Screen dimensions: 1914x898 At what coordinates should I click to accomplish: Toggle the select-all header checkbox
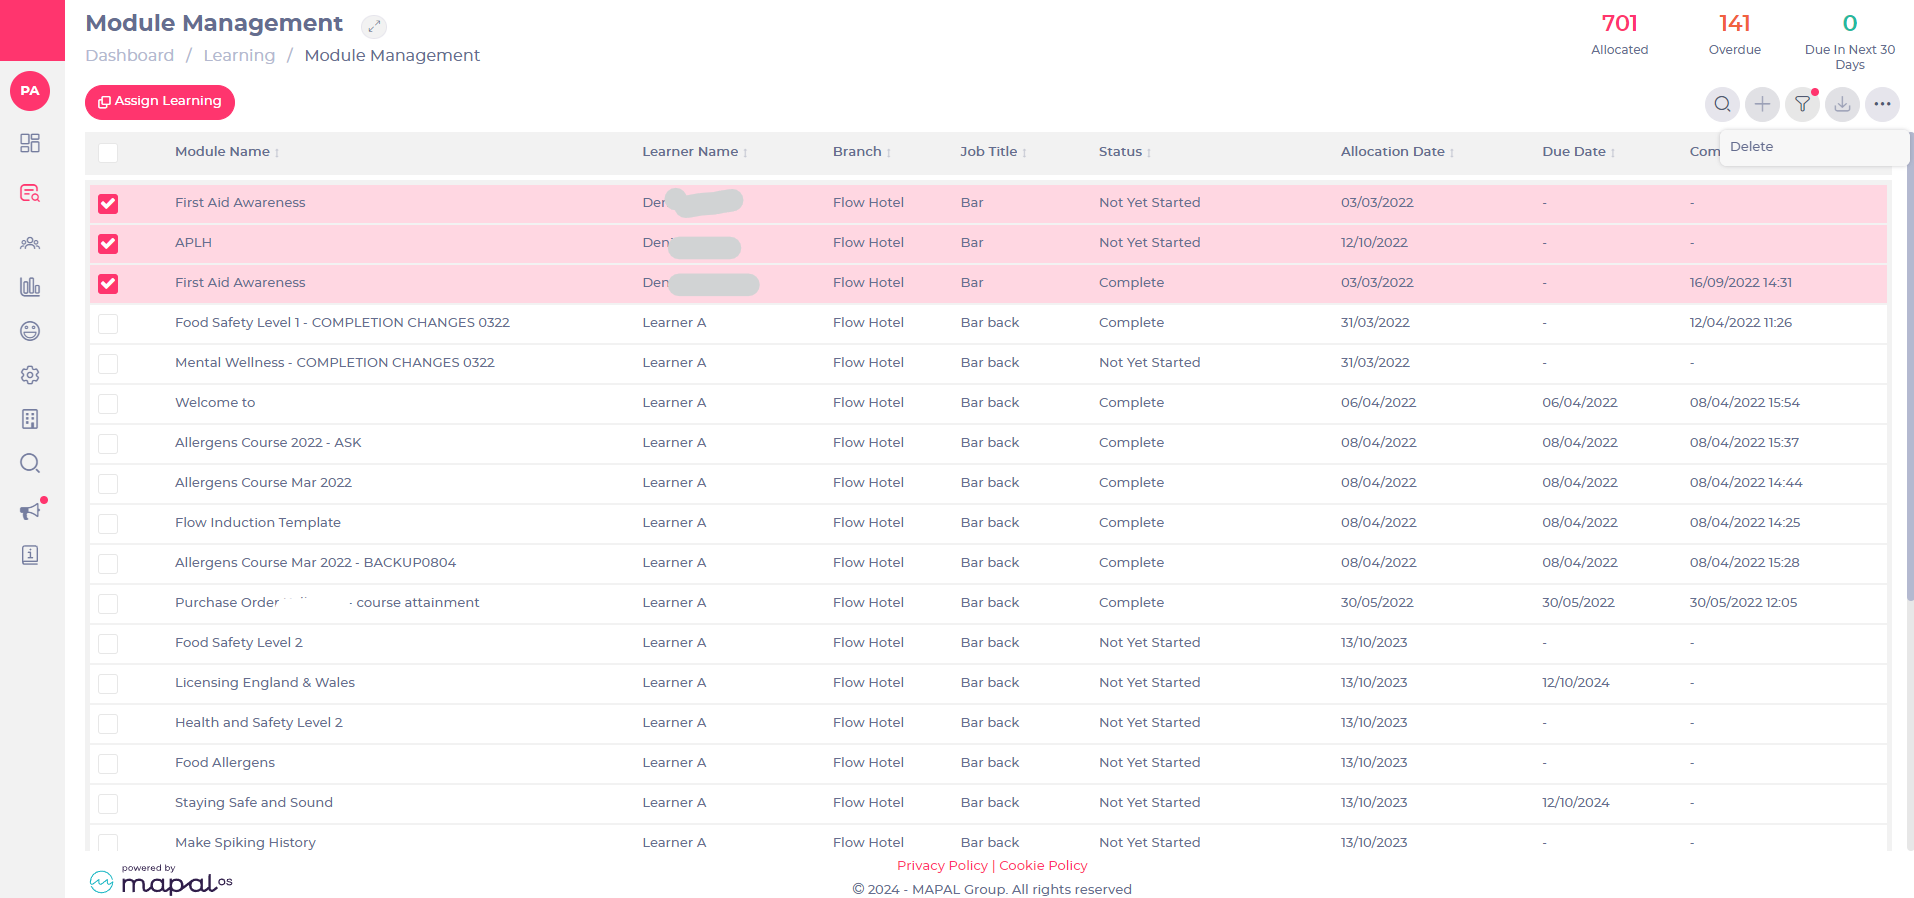point(108,153)
